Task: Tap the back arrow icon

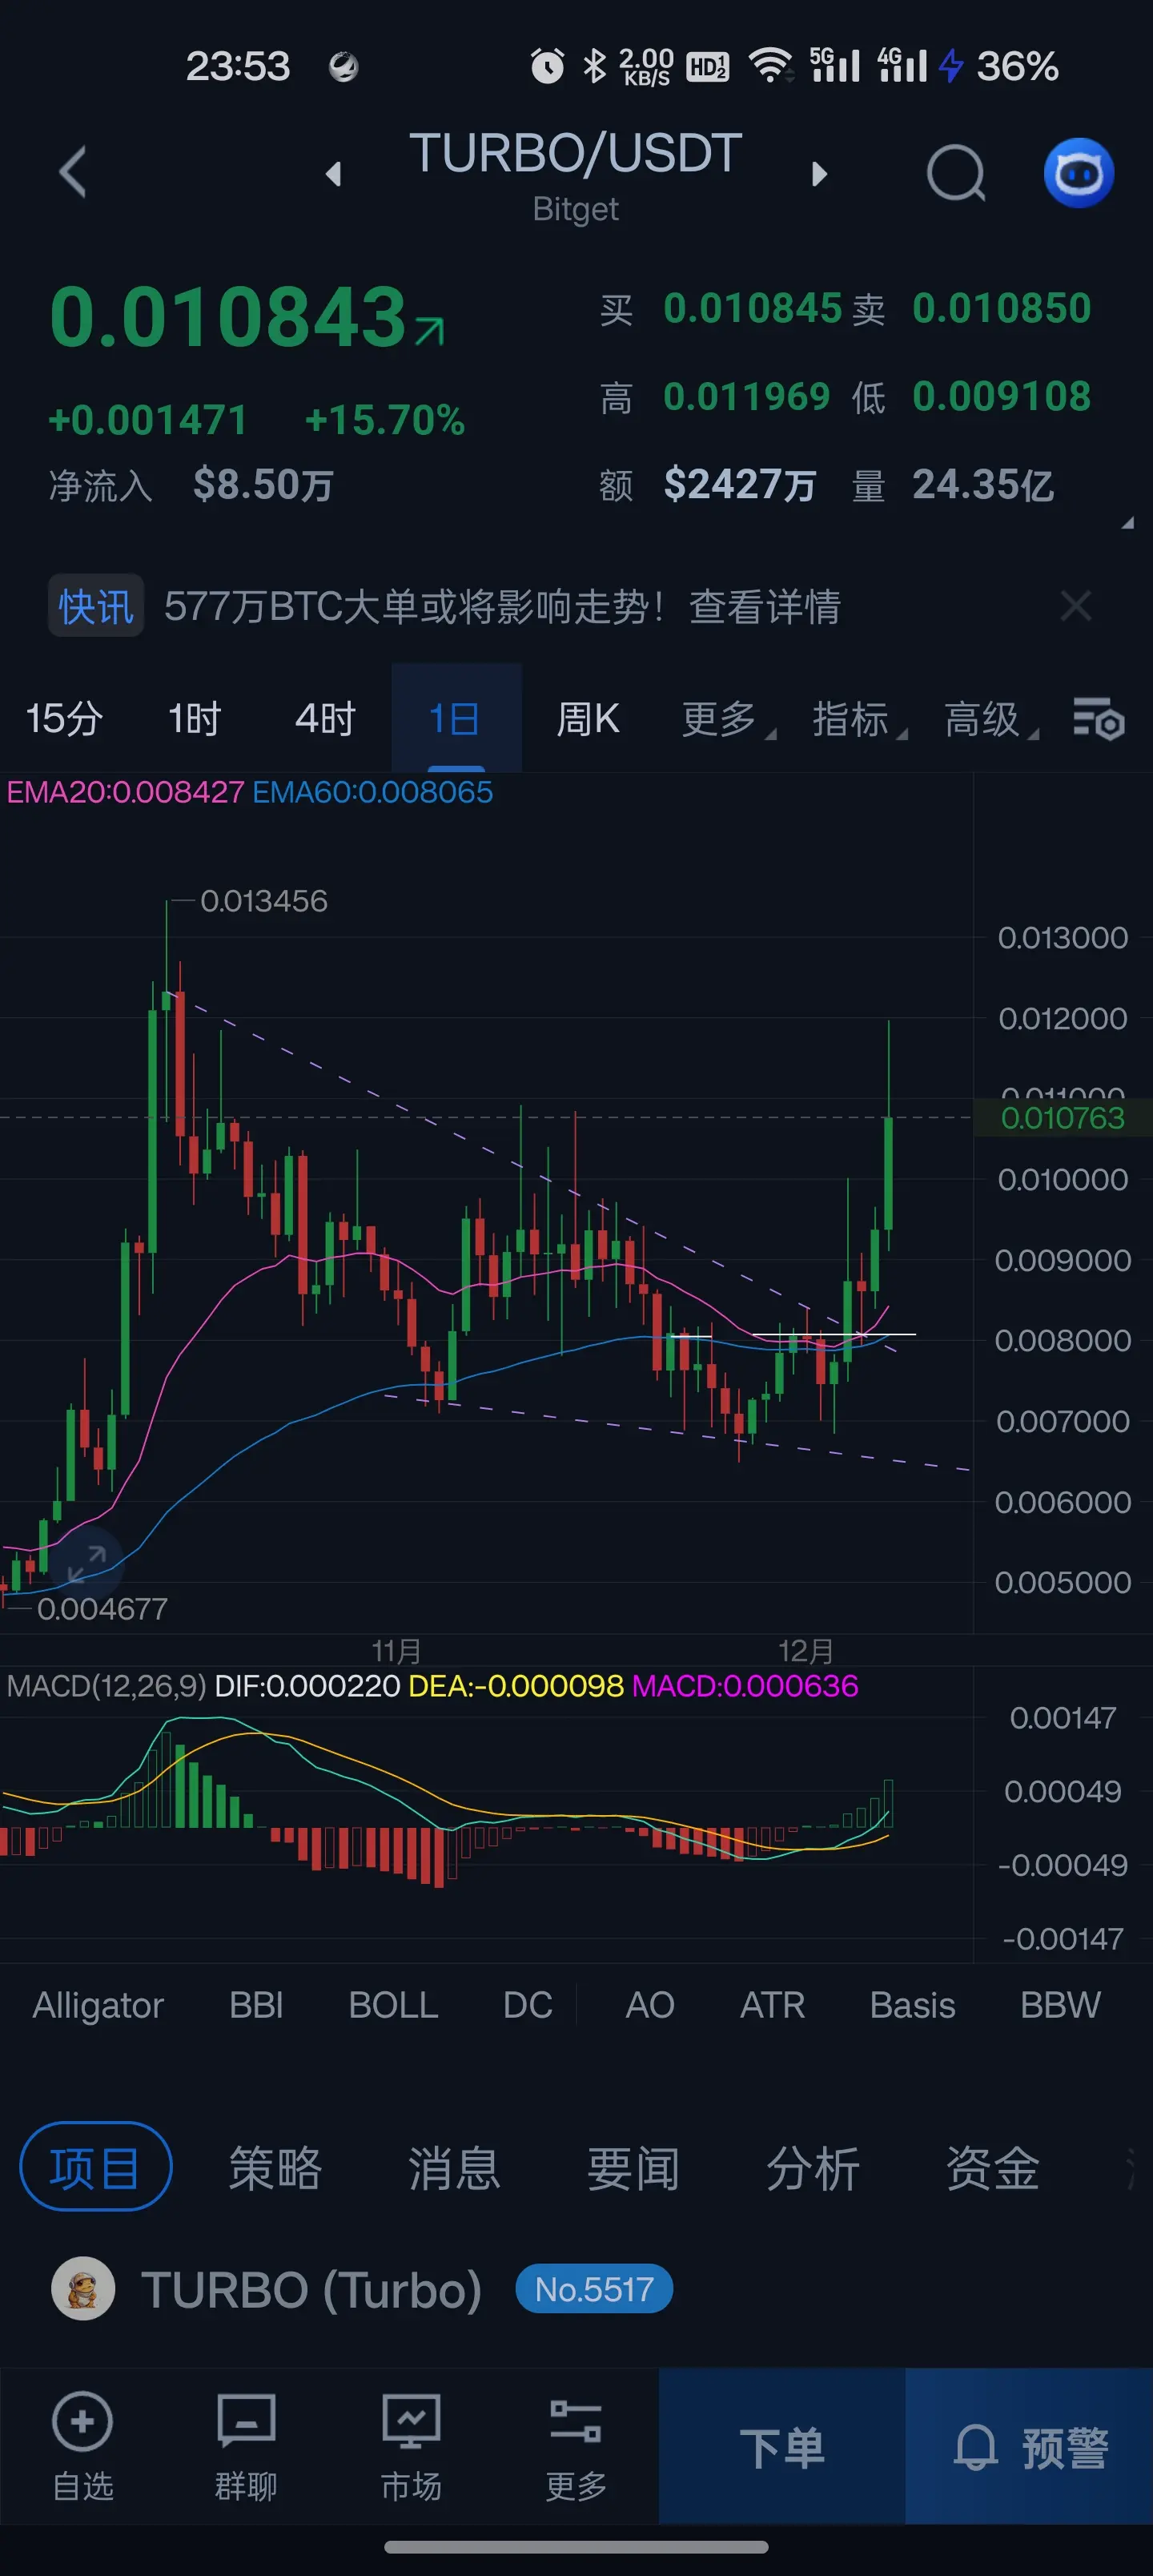Action: pos(73,172)
